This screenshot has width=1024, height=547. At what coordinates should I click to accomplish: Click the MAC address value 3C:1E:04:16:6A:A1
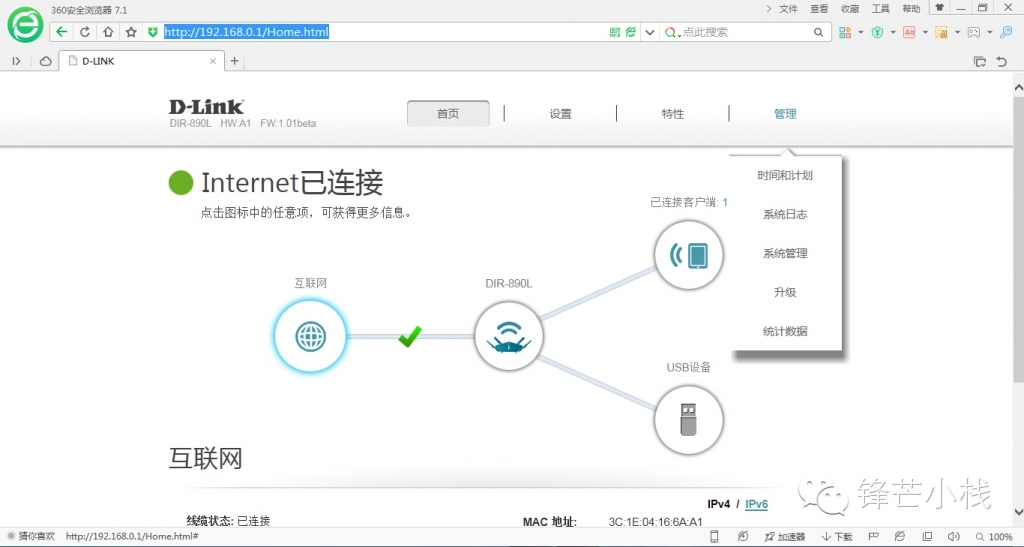(655, 522)
